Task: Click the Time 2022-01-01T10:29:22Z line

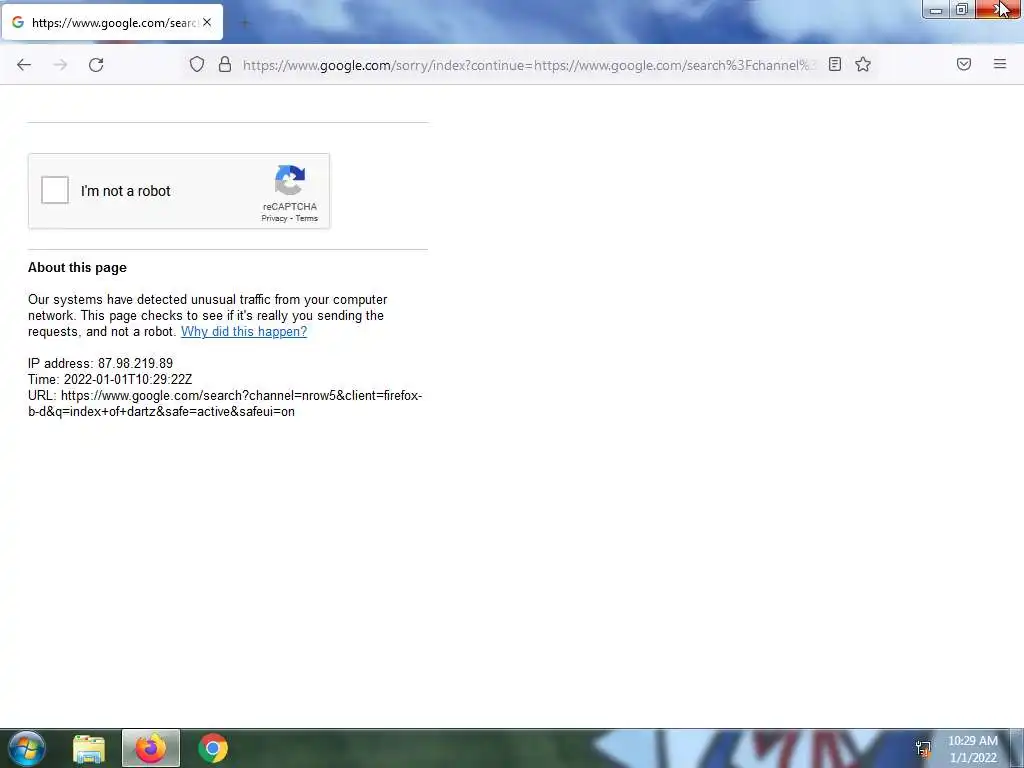Action: [x=110, y=379]
